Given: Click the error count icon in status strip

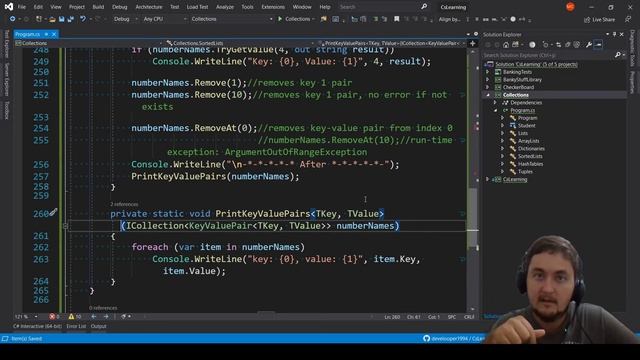Looking at the screenshot, I should click(x=52, y=316).
